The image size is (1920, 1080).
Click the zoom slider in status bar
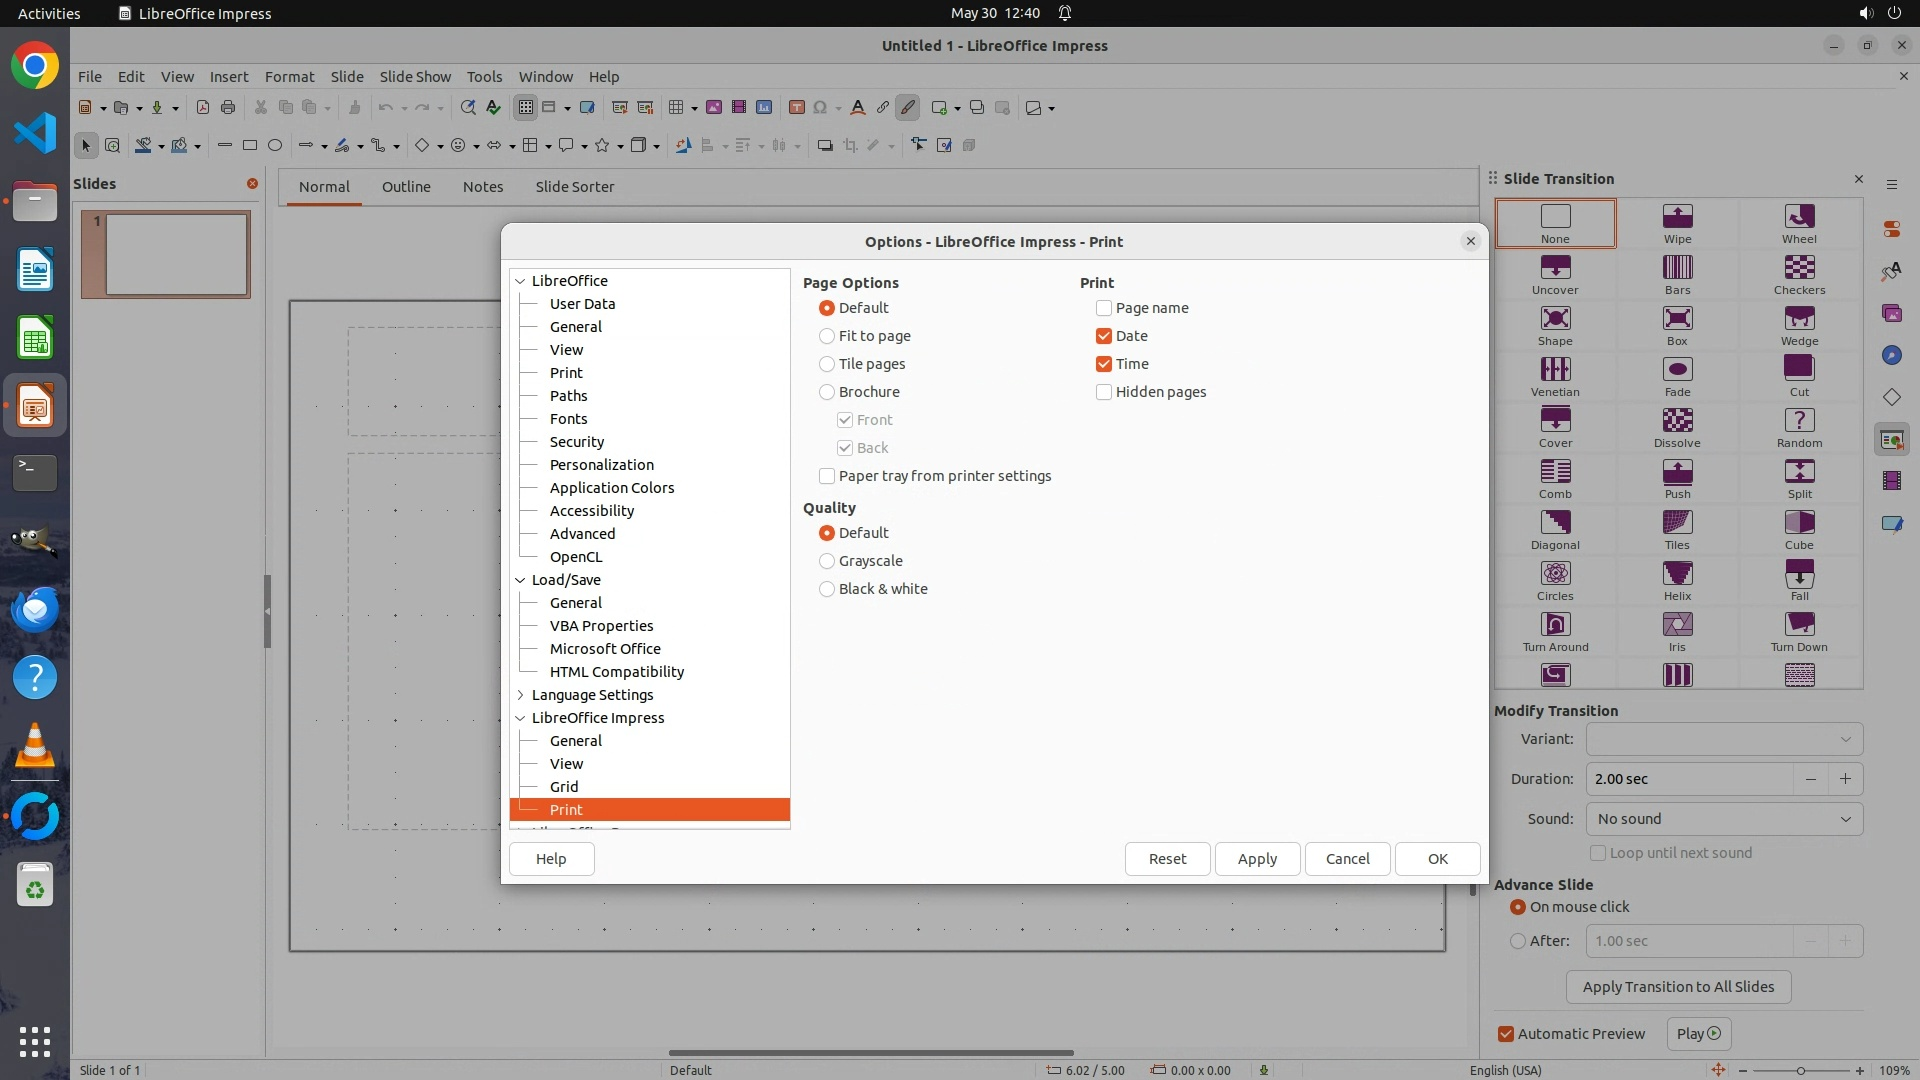coord(1800,1070)
